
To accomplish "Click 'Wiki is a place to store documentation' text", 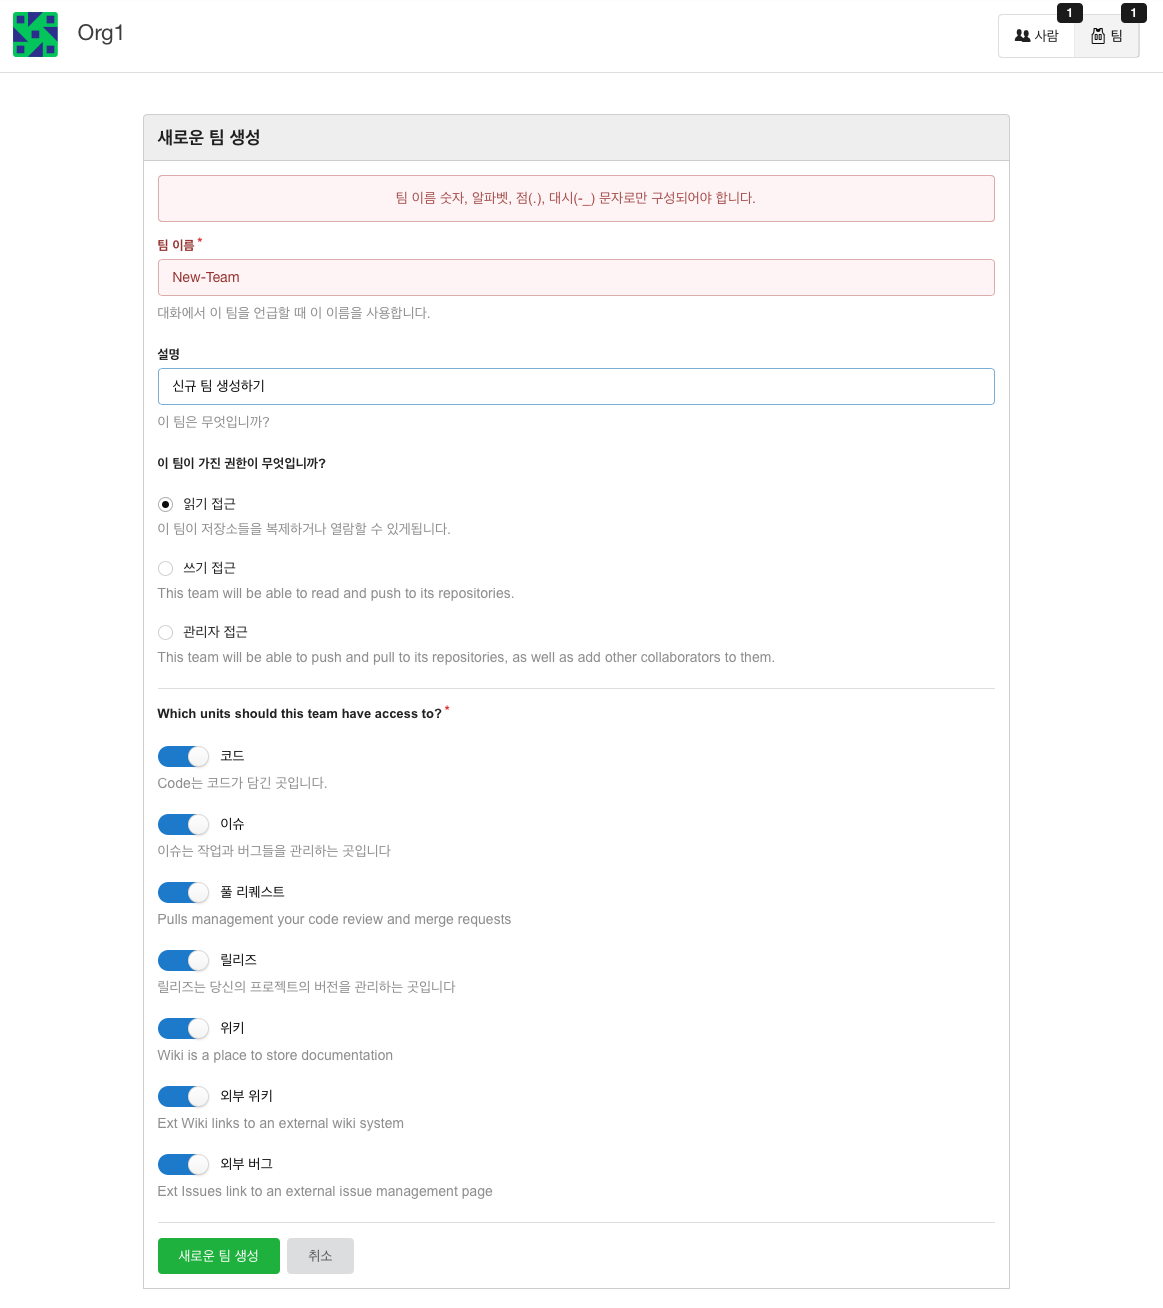I will pyautogui.click(x=275, y=1055).
